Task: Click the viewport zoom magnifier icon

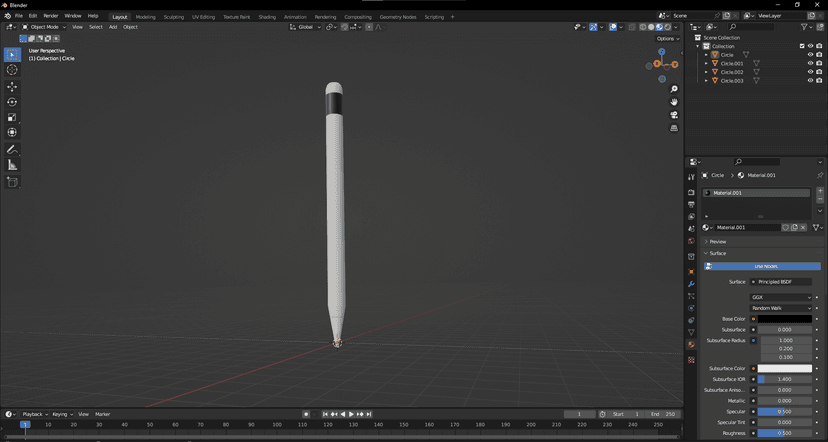Action: (674, 89)
